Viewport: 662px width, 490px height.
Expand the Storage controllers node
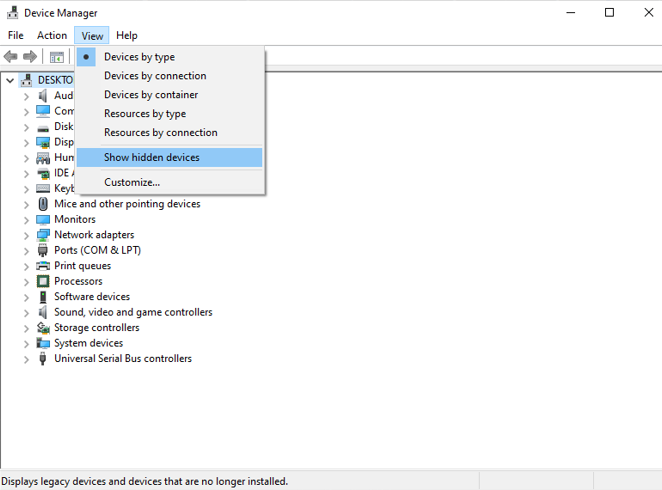click(27, 329)
